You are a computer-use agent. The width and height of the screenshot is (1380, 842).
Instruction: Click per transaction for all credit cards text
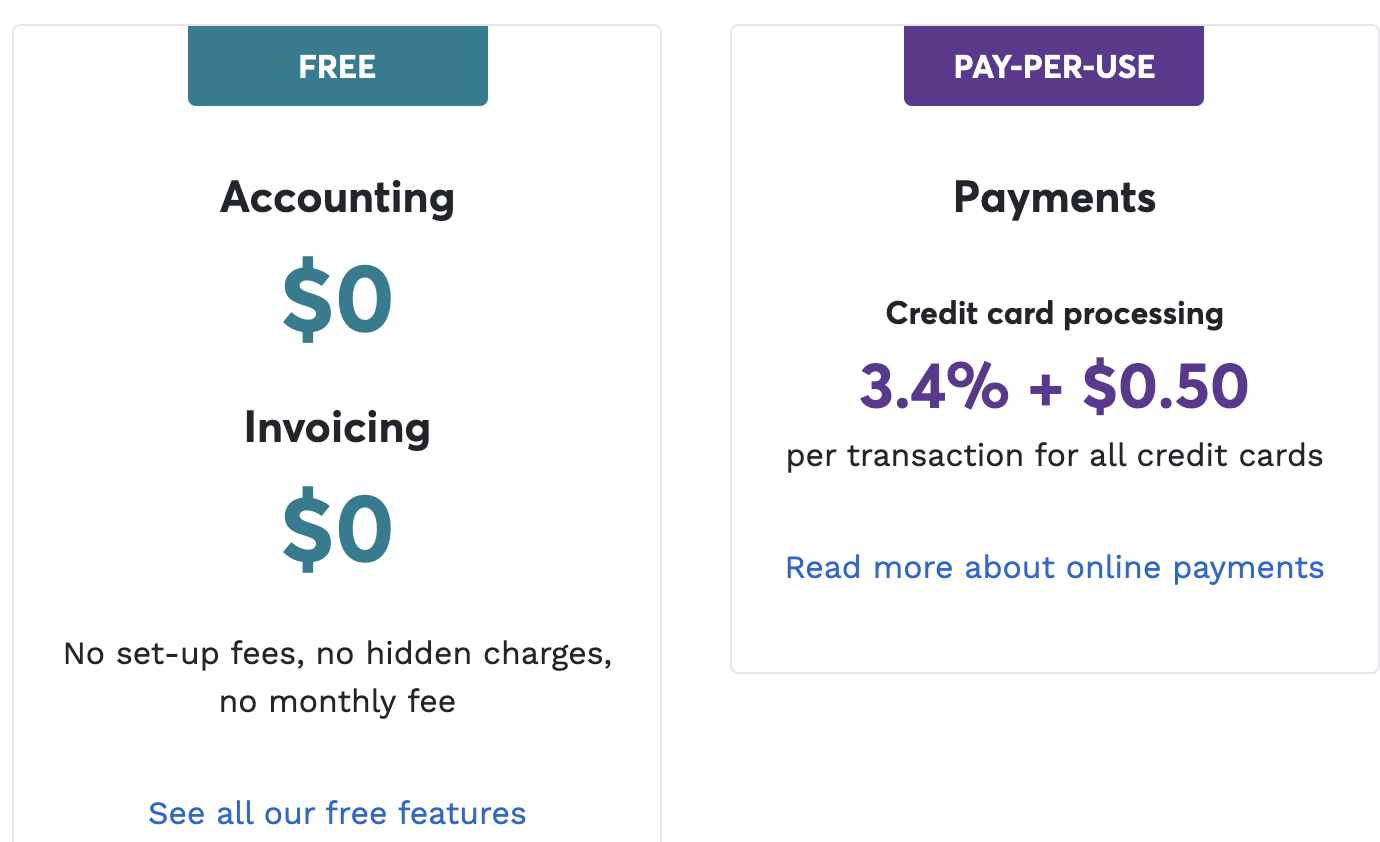pos(1055,456)
